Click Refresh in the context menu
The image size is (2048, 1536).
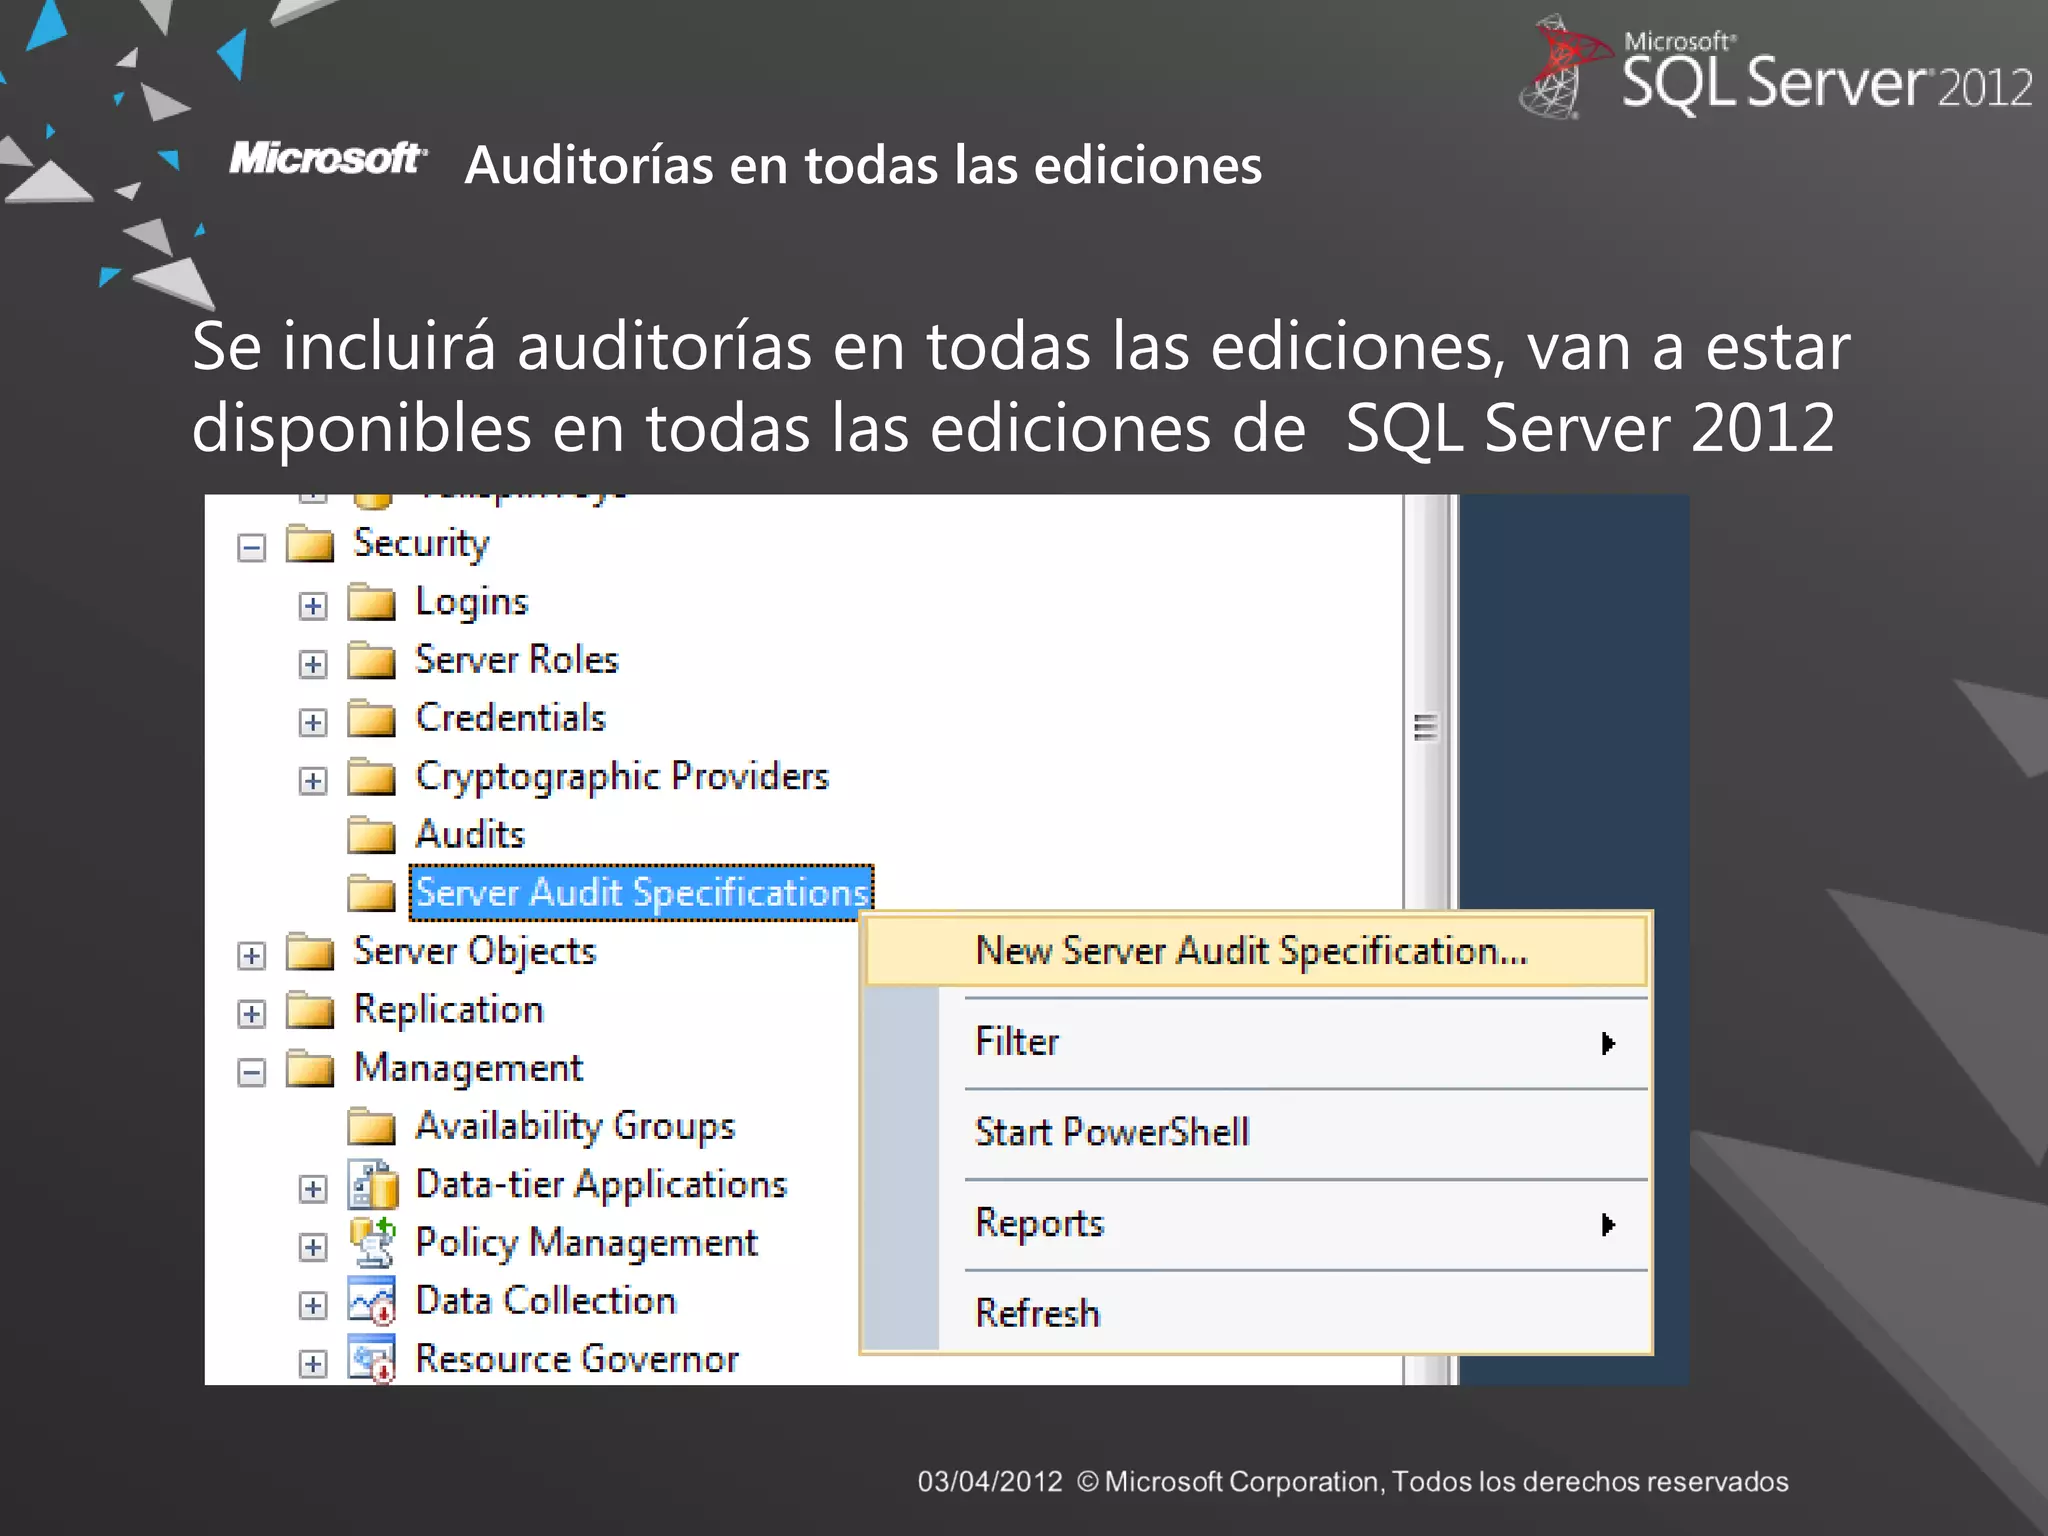[x=1256, y=1313]
